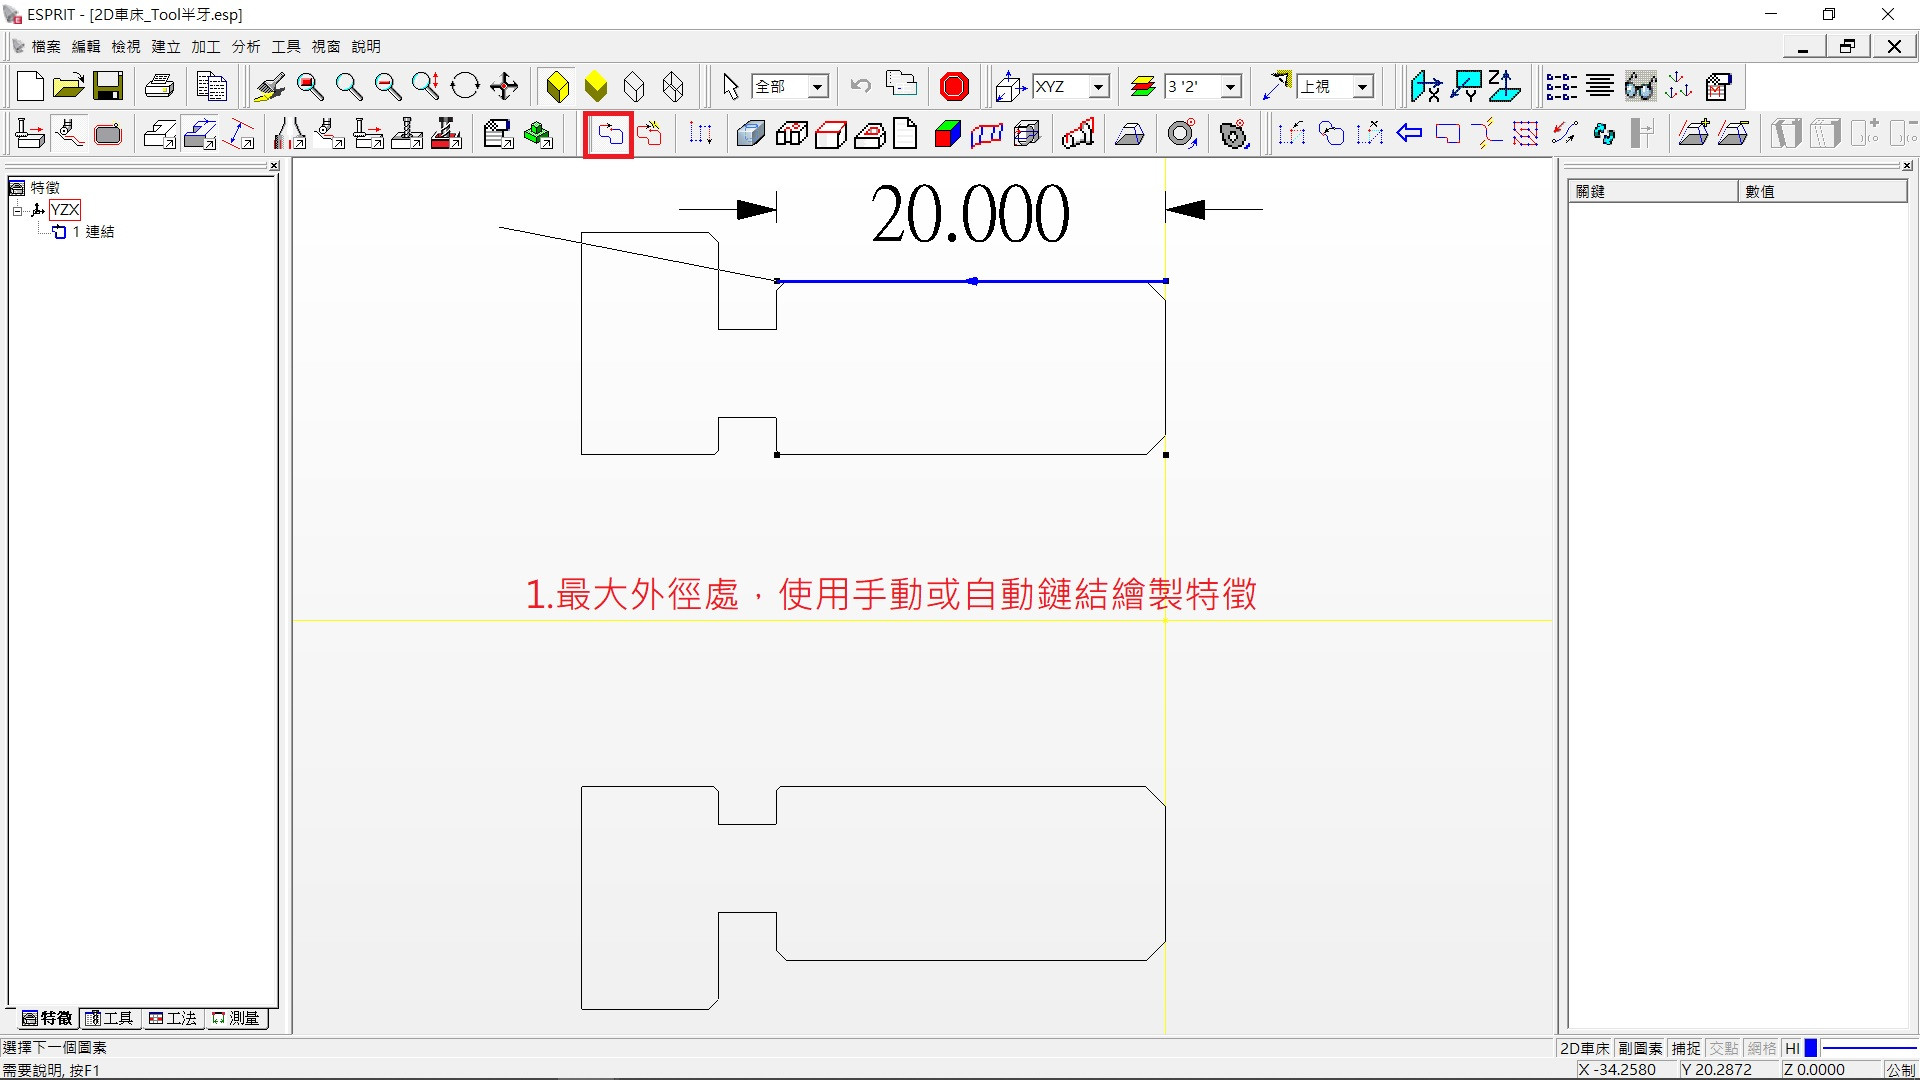This screenshot has width=1920, height=1080.
Task: Open the XYZ work plane dropdown
Action: click(1099, 87)
